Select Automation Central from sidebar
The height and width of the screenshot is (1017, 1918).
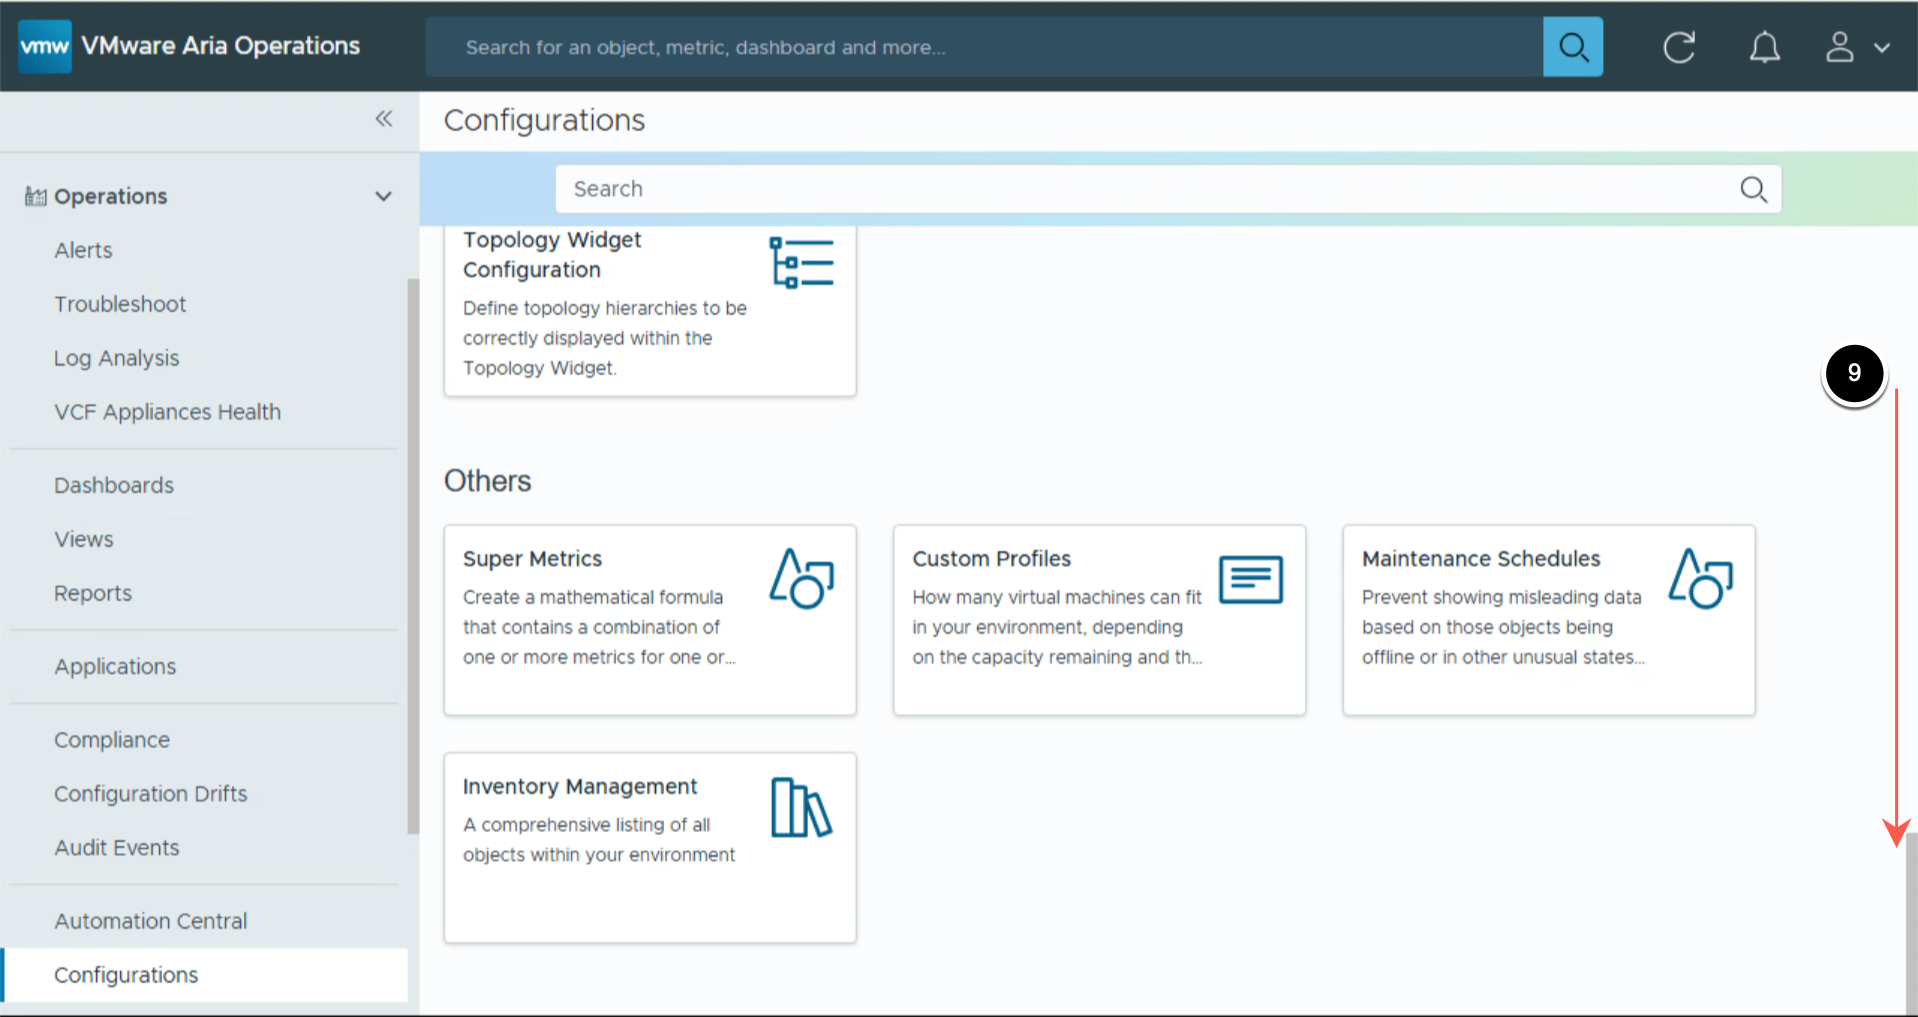coord(151,921)
